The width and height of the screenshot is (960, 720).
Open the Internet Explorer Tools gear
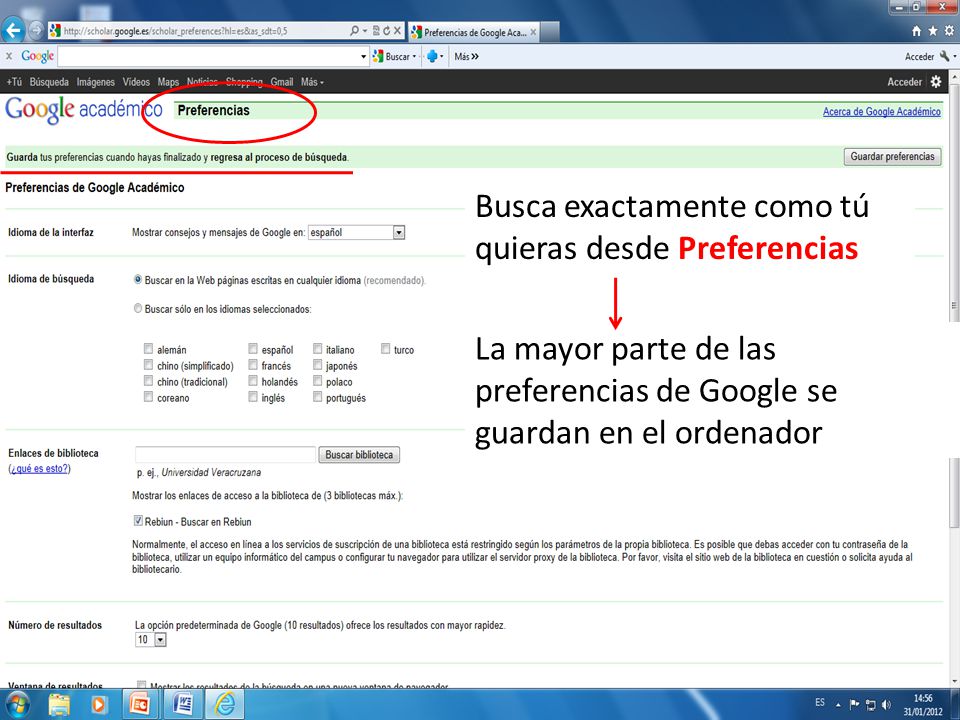[949, 31]
